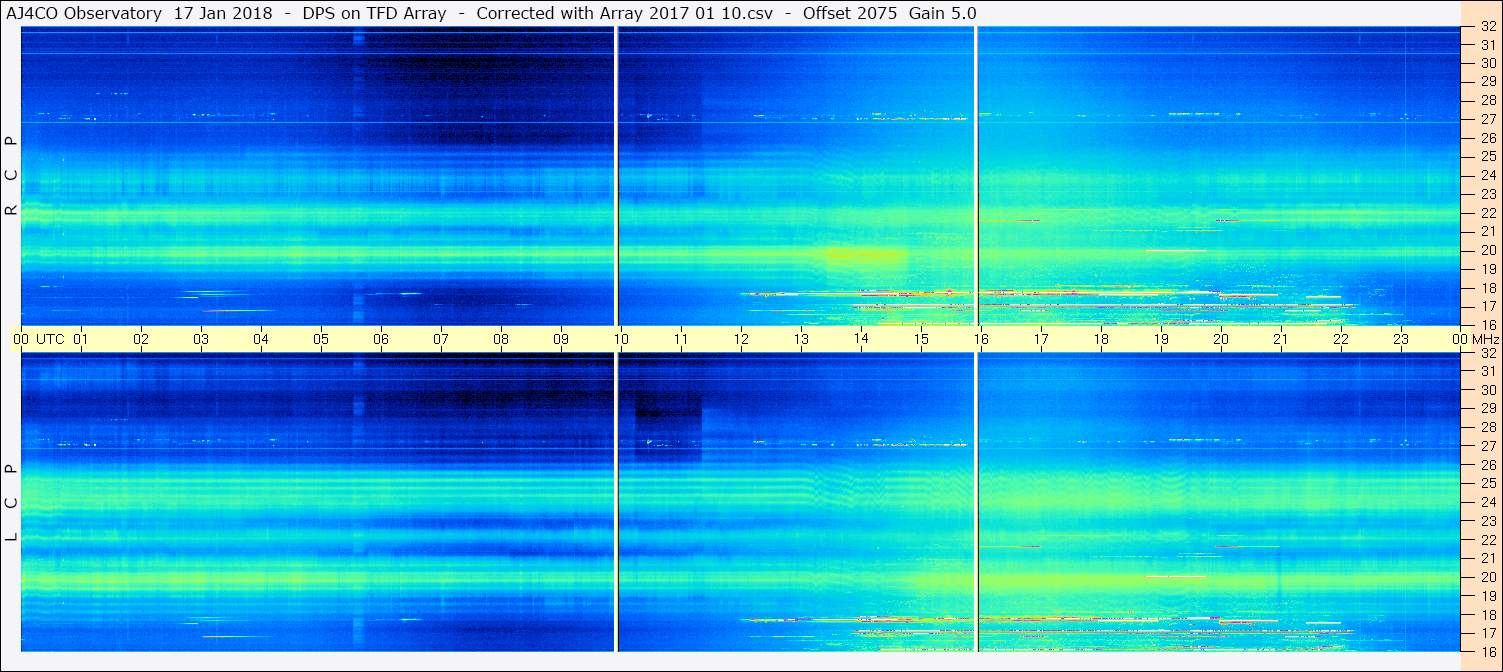
Task: Select the 07 hour tick label
Action: coord(441,339)
